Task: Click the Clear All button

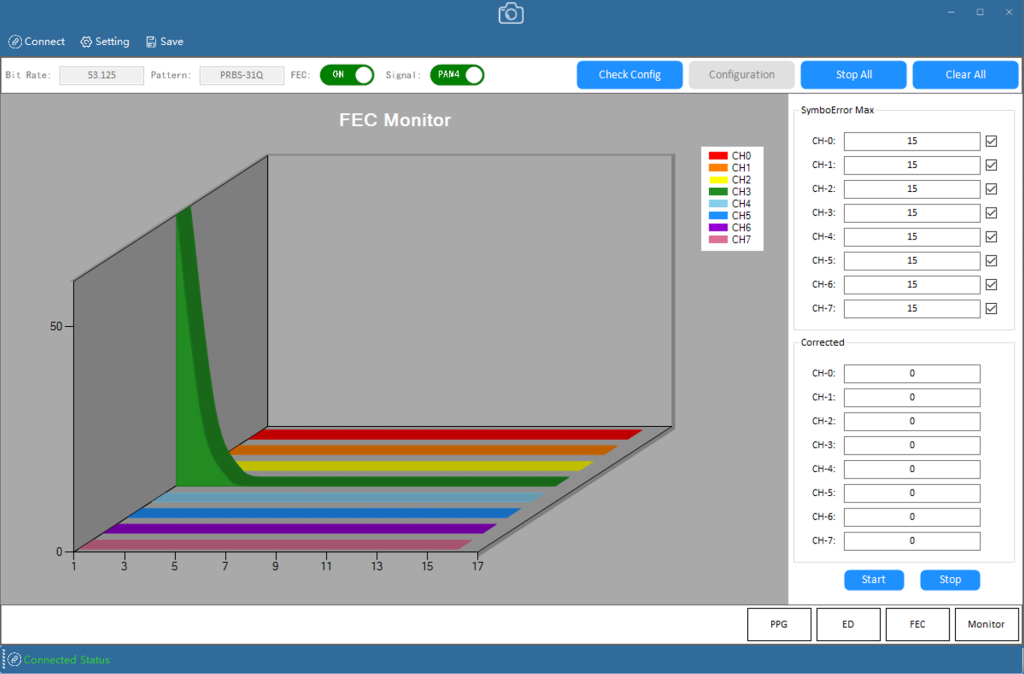Action: pyautogui.click(x=965, y=75)
